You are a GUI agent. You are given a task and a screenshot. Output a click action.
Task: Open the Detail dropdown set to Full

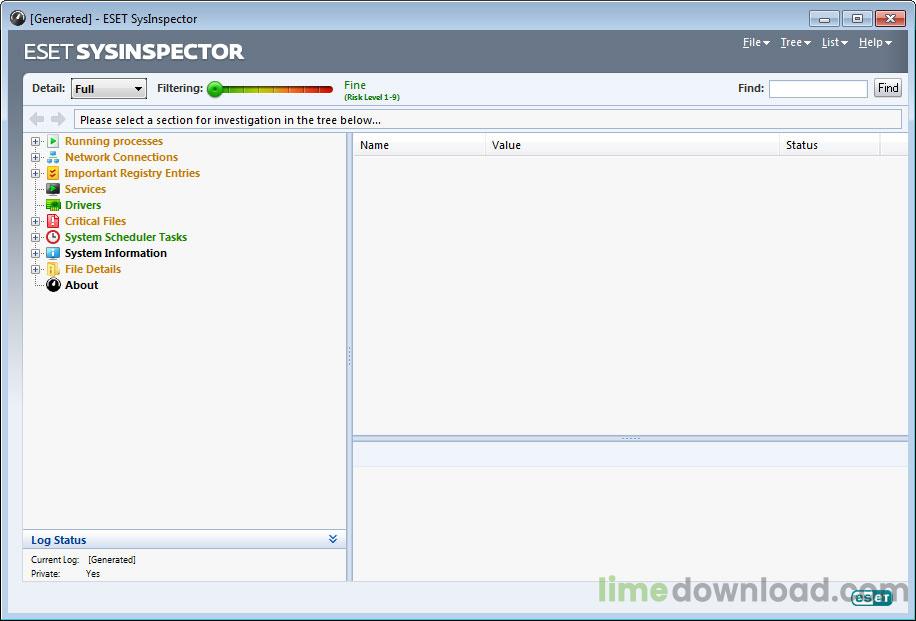(x=109, y=89)
